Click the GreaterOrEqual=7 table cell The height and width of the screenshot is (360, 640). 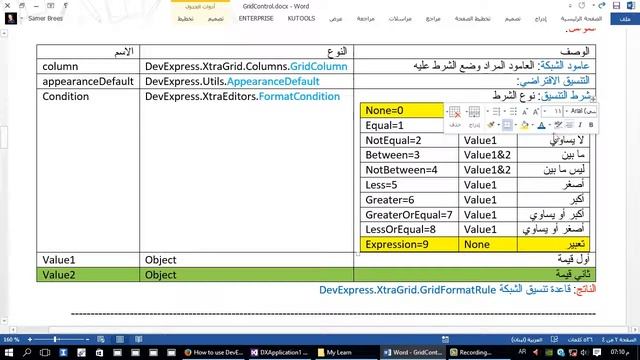click(x=409, y=215)
